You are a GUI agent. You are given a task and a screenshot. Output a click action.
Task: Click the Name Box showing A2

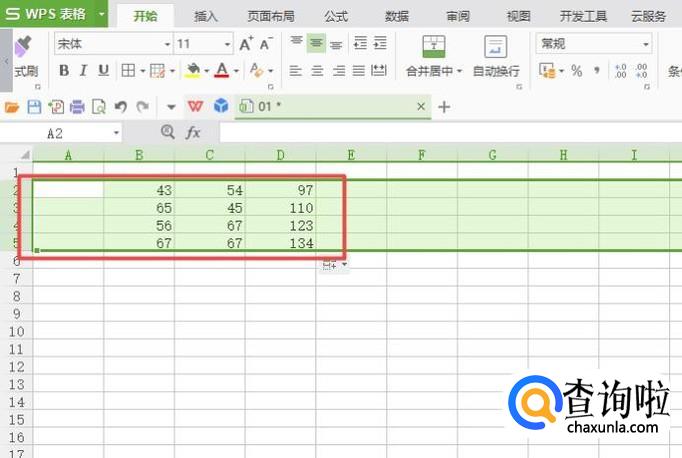pyautogui.click(x=61, y=133)
